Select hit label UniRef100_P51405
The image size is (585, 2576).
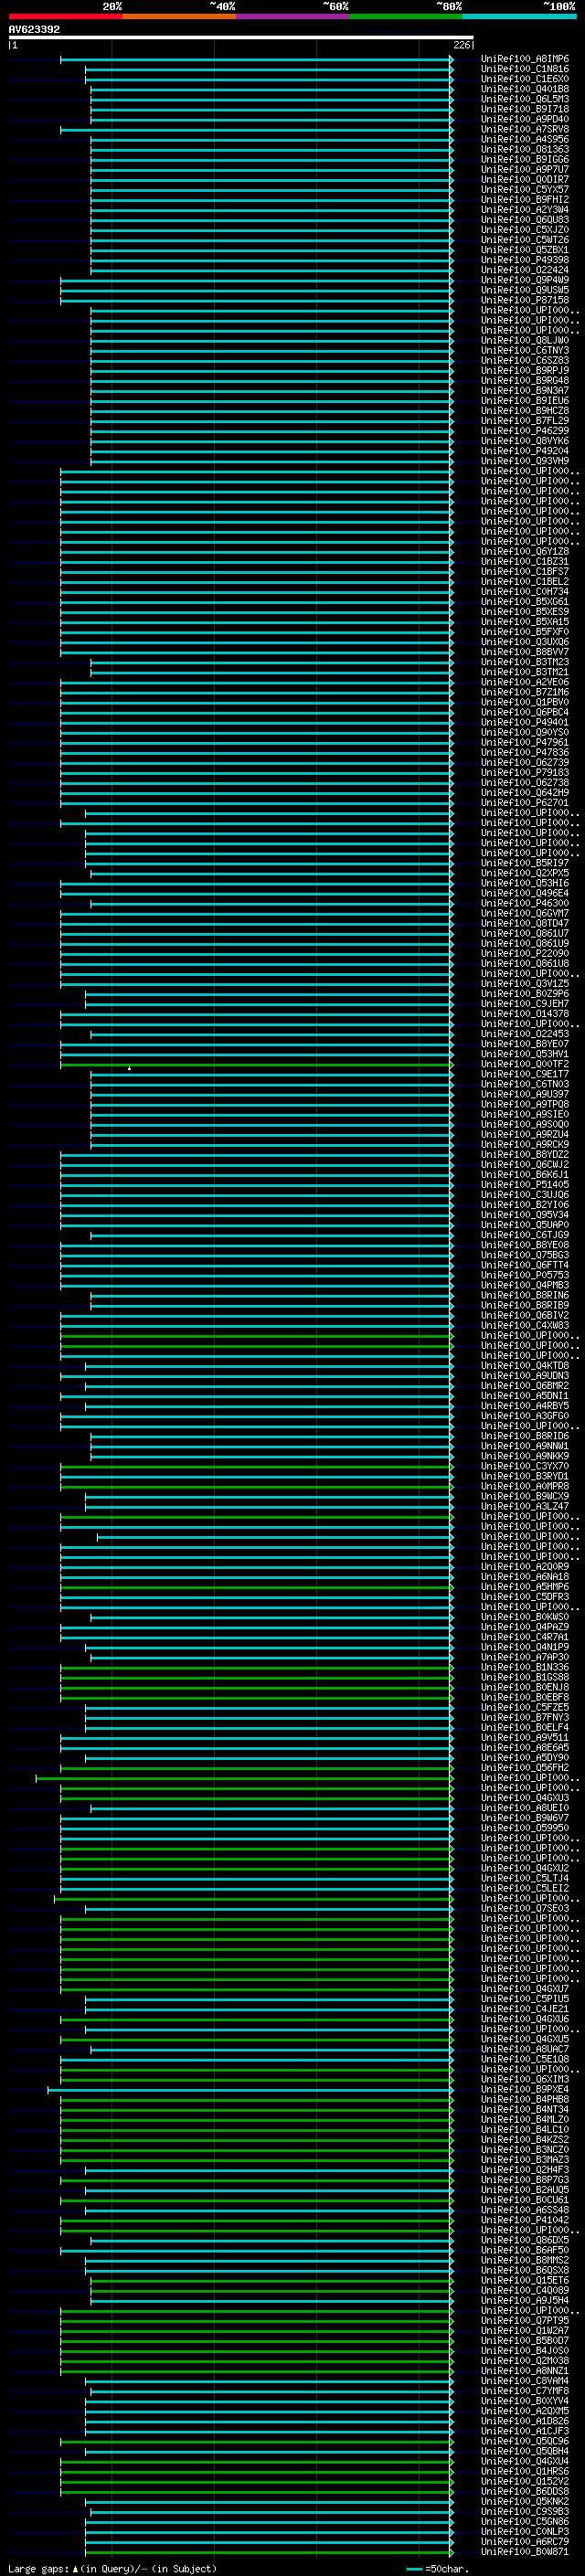[x=524, y=1185]
